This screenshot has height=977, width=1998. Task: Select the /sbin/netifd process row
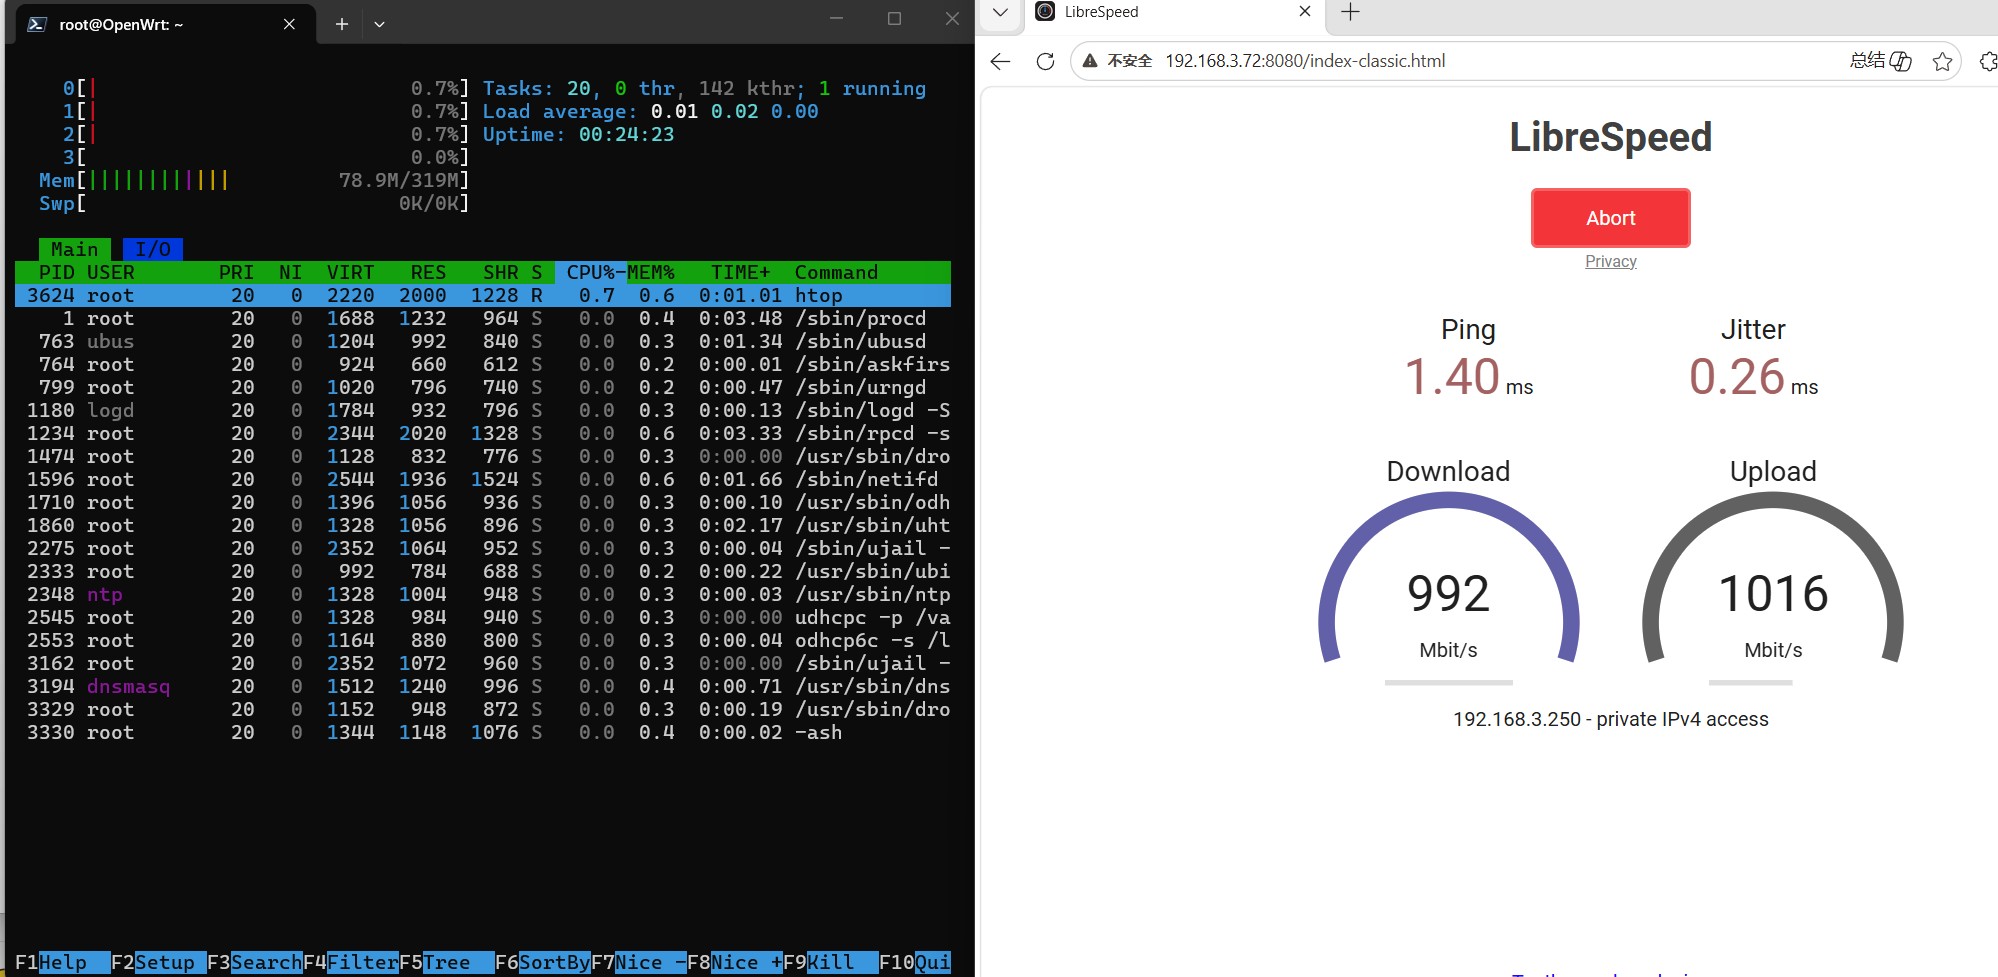click(483, 479)
